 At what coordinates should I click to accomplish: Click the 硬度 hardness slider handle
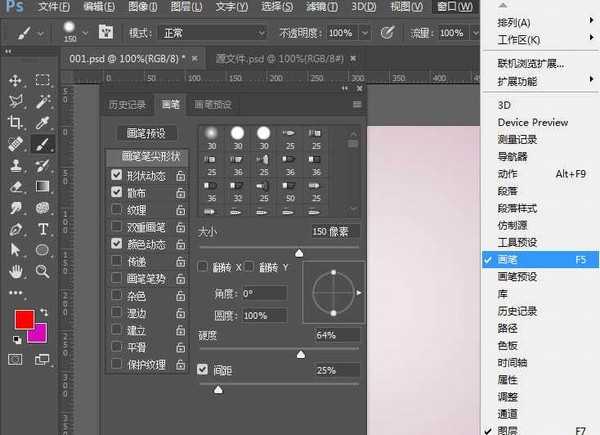[301, 354]
